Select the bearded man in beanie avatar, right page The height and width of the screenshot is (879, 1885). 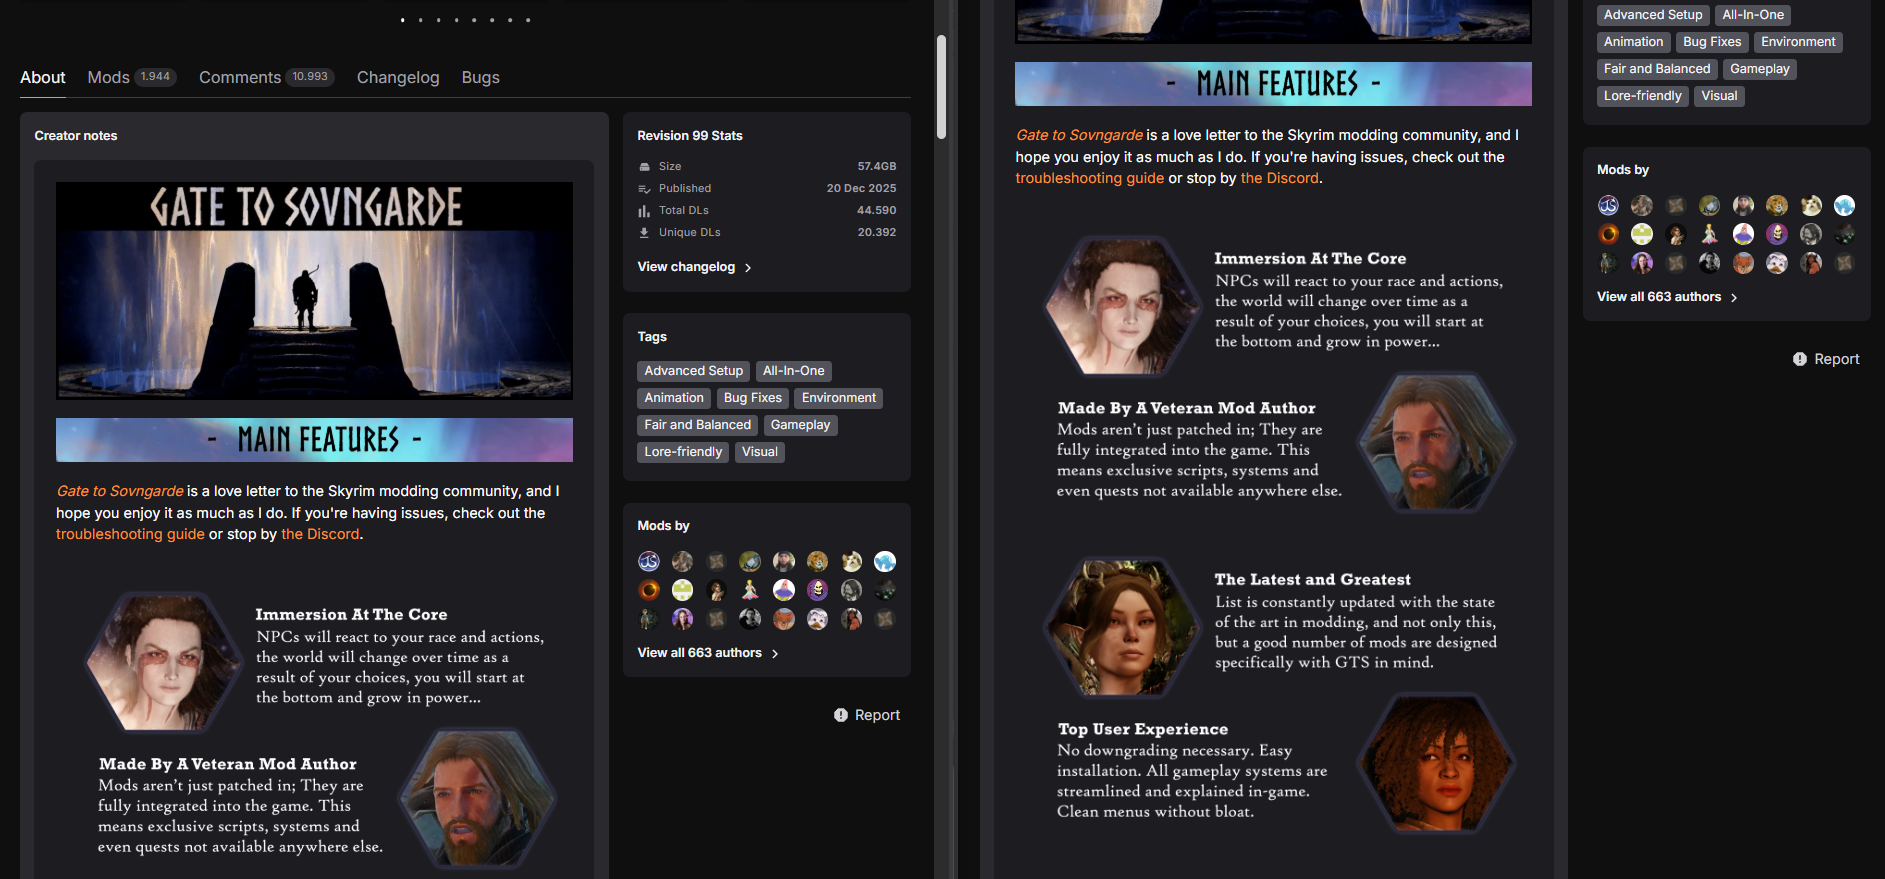1743,205
